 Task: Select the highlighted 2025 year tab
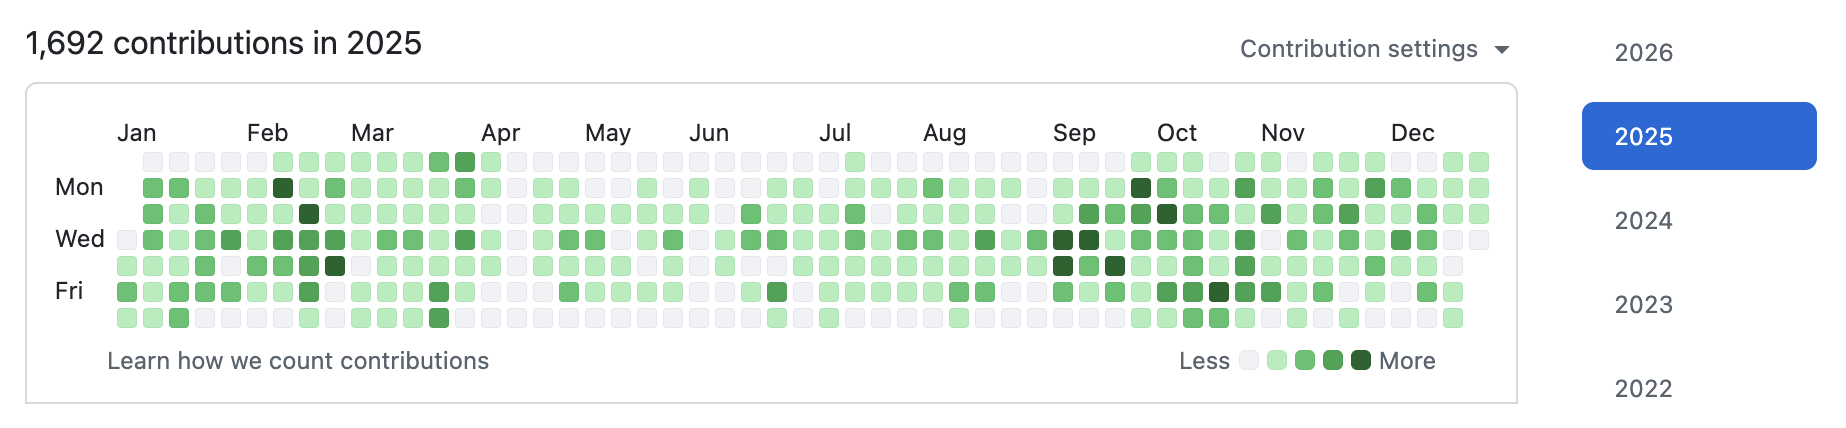[1698, 136]
